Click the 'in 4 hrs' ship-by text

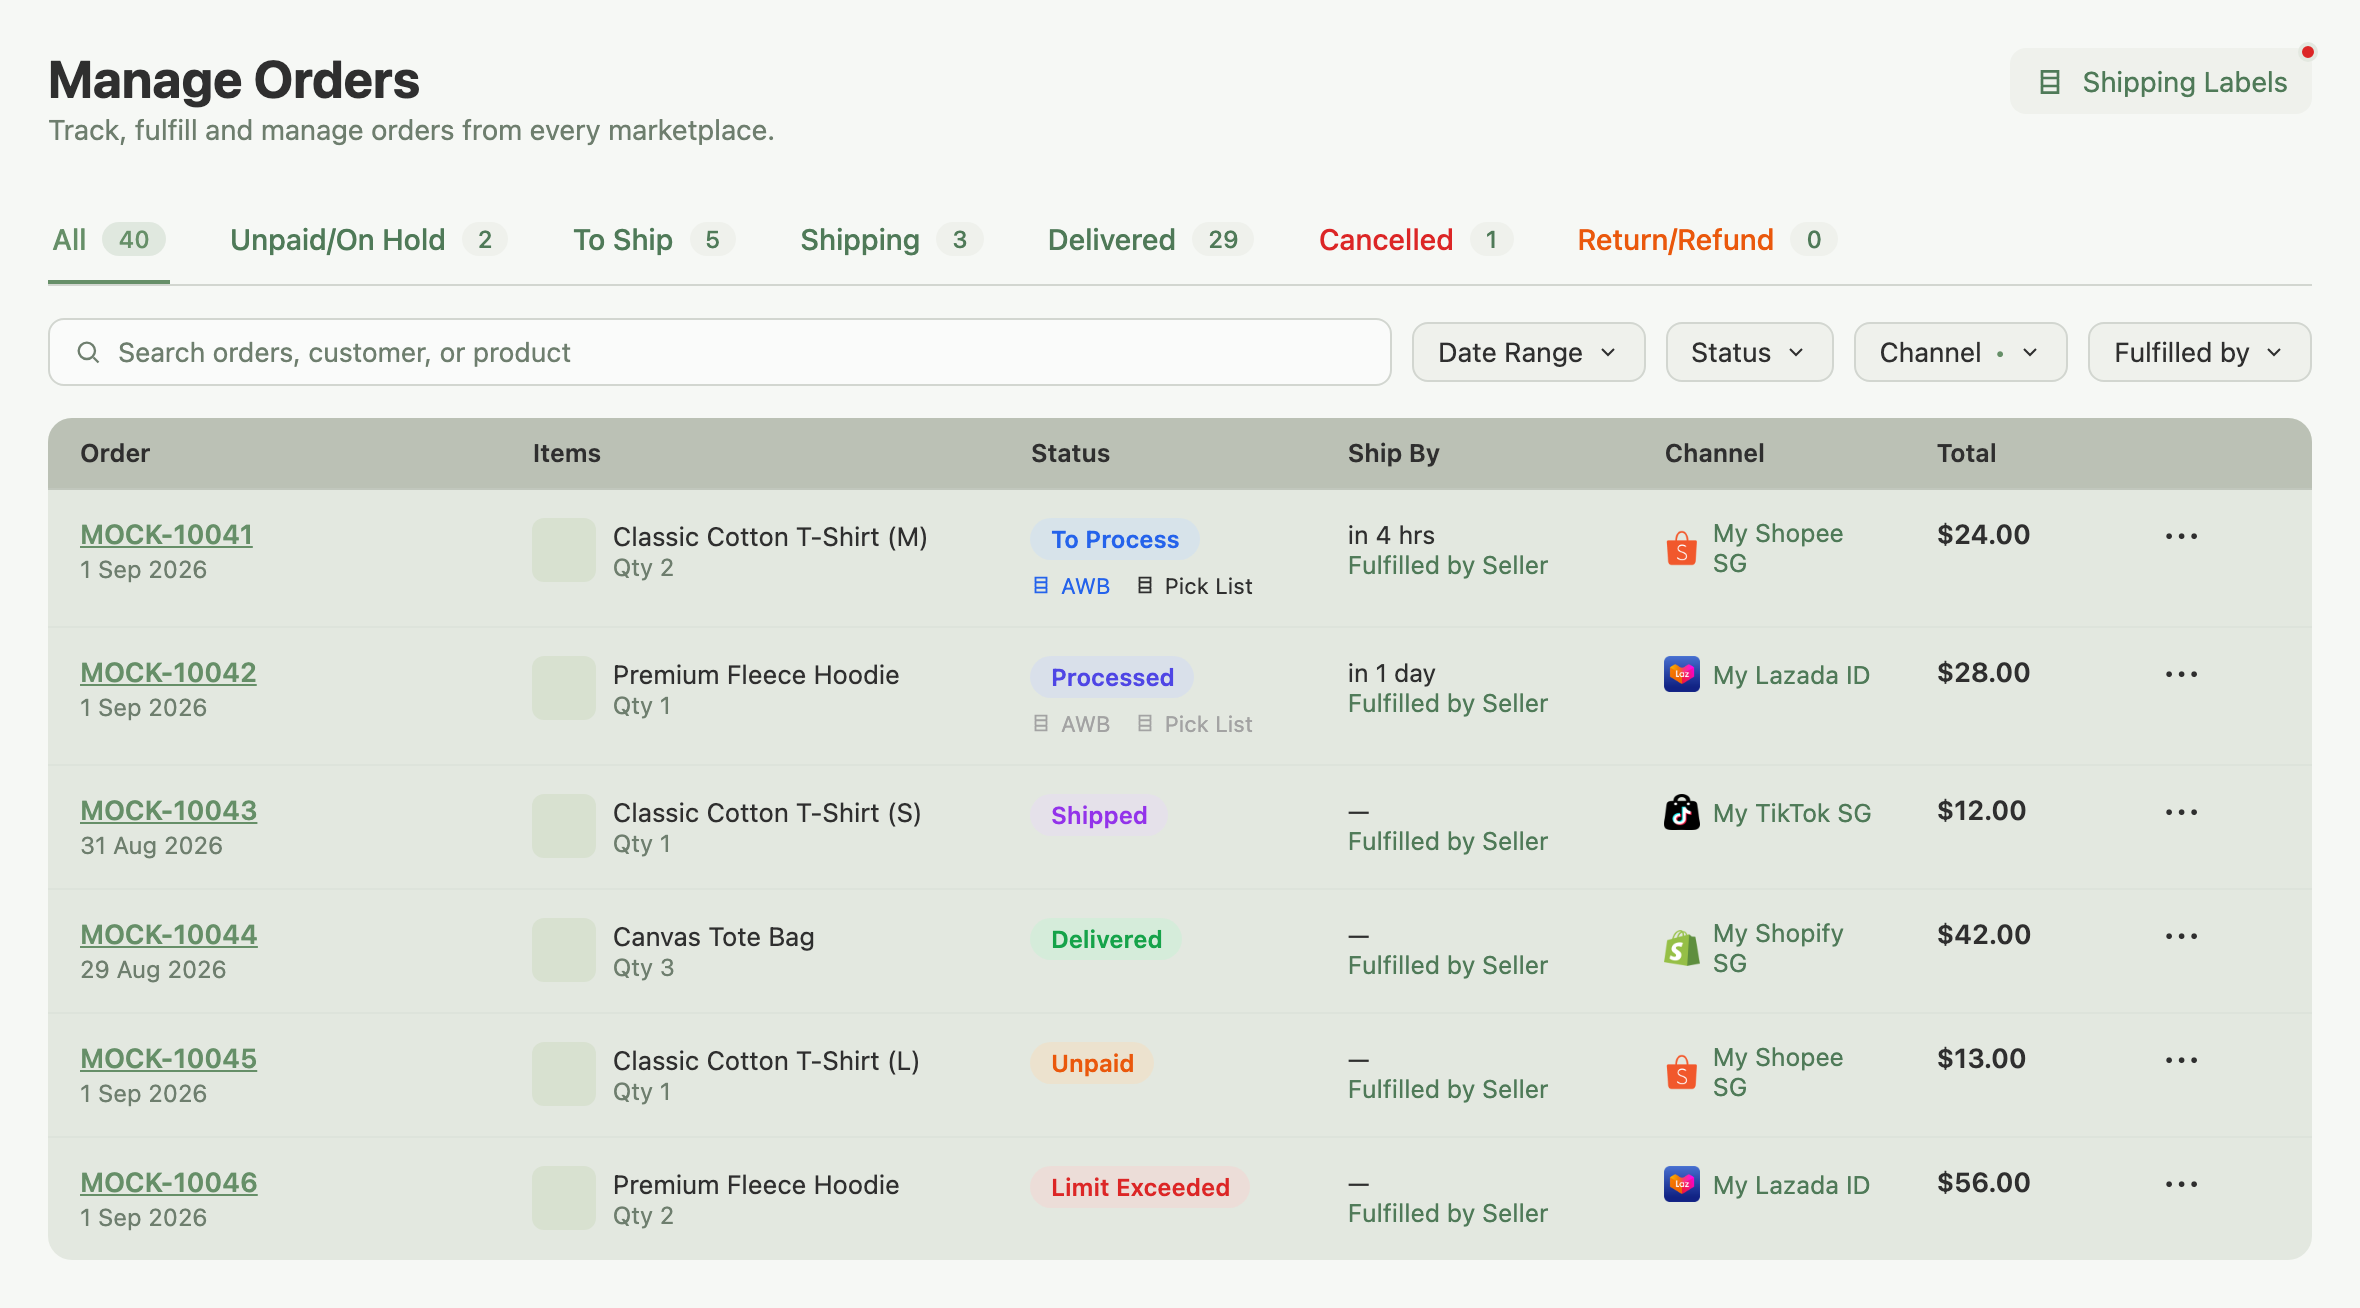click(x=1391, y=535)
